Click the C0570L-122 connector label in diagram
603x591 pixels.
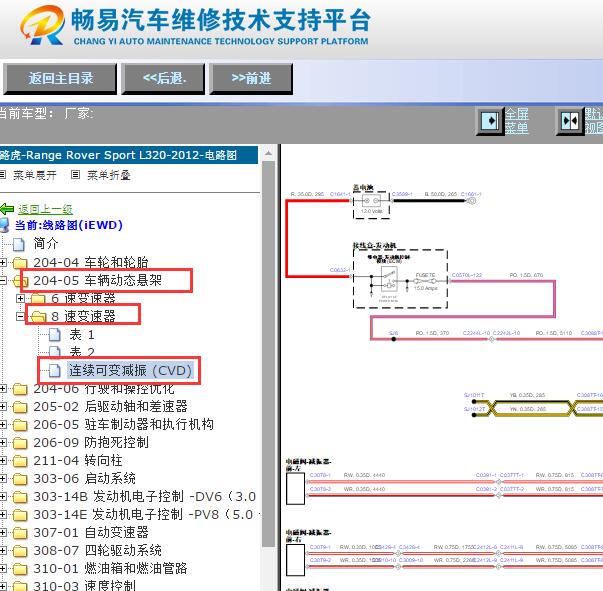pos(467,275)
